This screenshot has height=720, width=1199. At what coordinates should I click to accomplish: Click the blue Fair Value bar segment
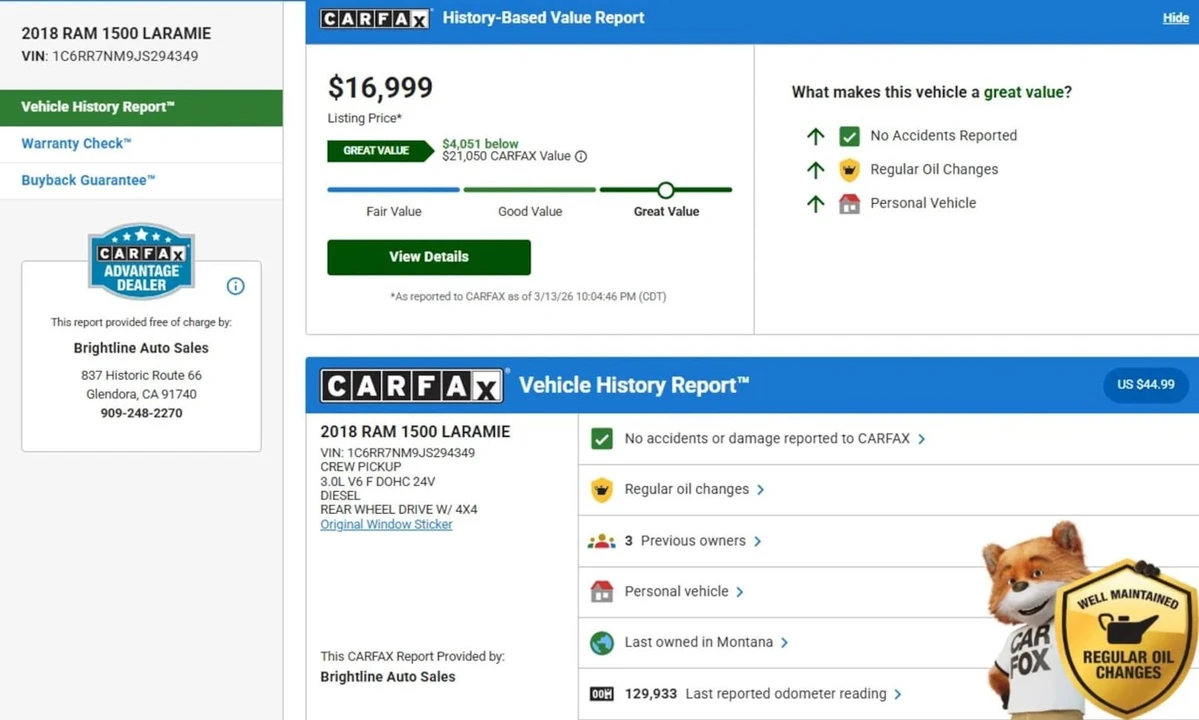tap(394, 190)
